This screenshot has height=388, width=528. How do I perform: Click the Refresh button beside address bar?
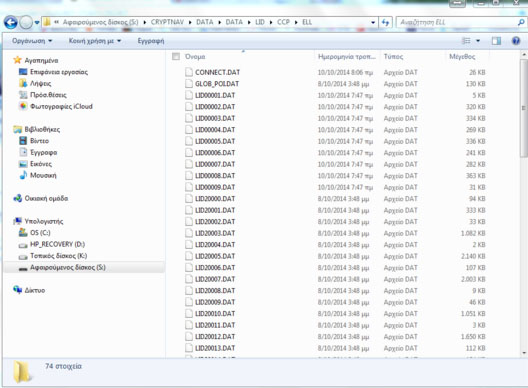coord(385,23)
